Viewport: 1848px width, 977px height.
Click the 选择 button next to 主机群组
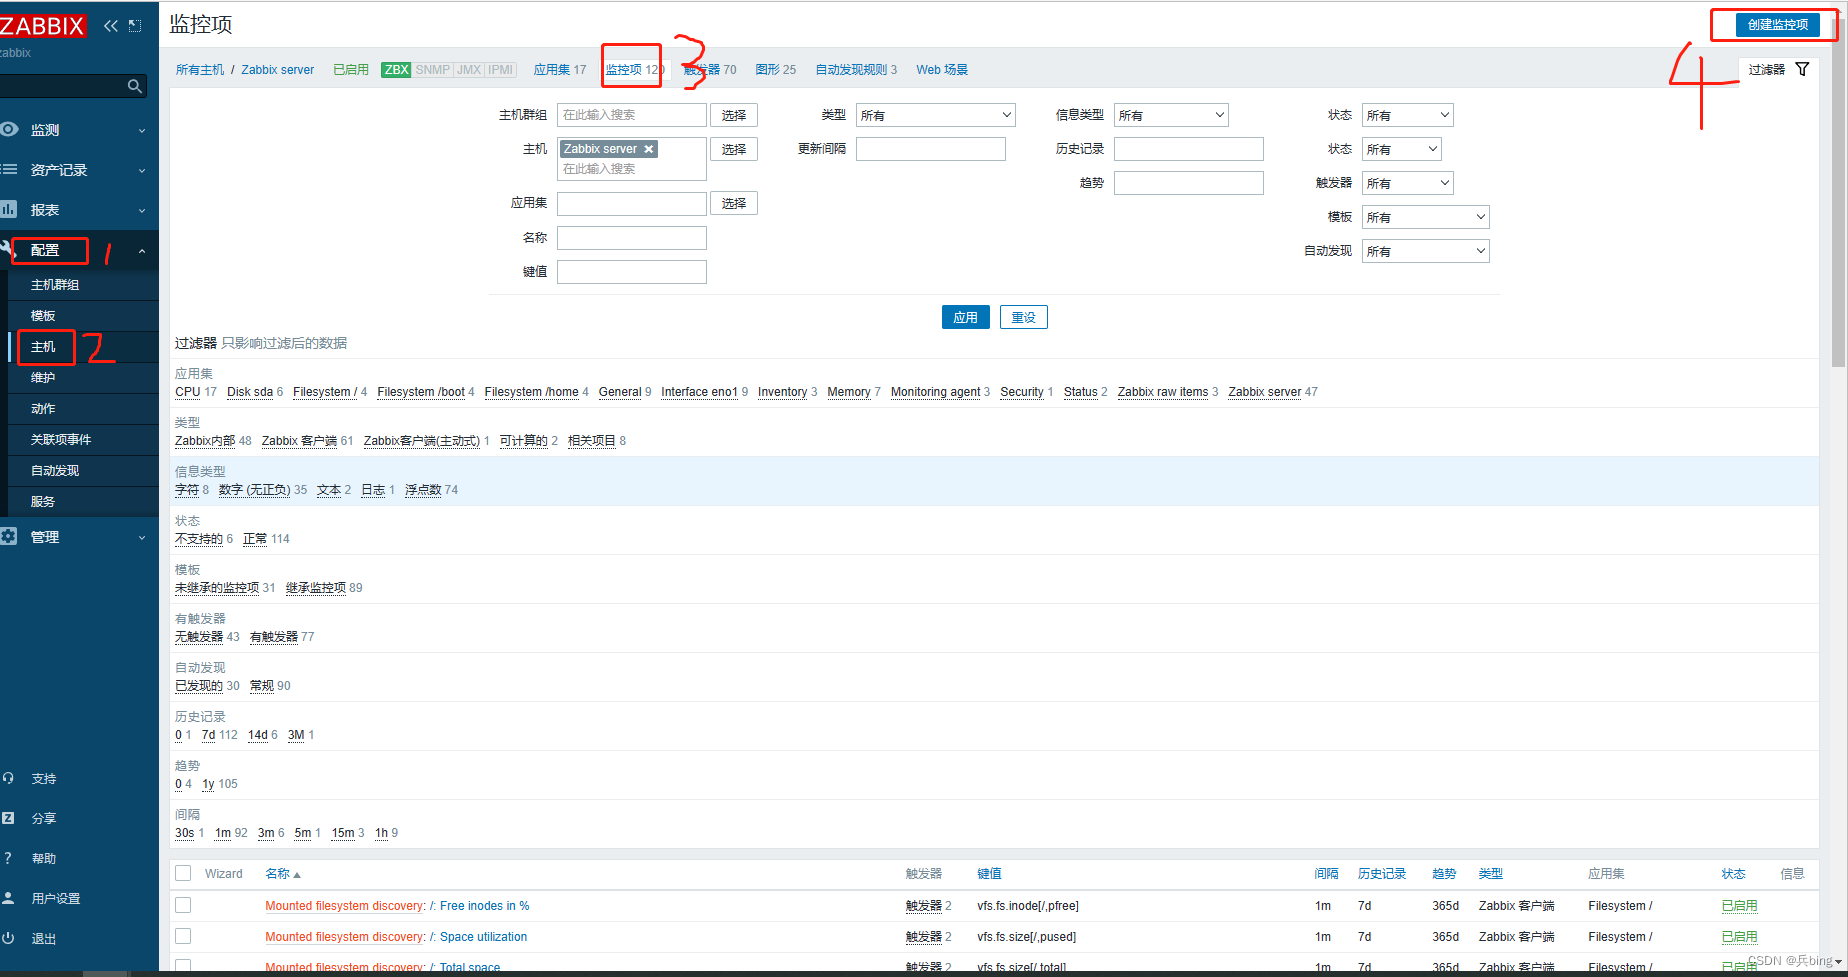point(734,115)
